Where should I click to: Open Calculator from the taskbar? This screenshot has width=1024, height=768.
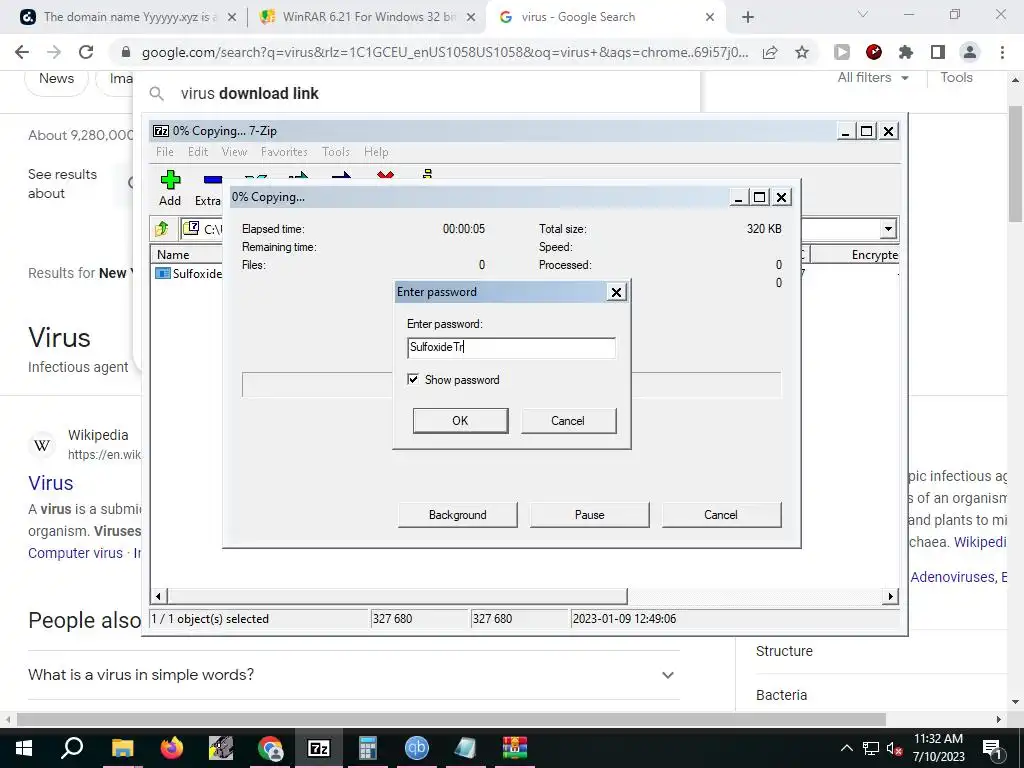pos(367,748)
